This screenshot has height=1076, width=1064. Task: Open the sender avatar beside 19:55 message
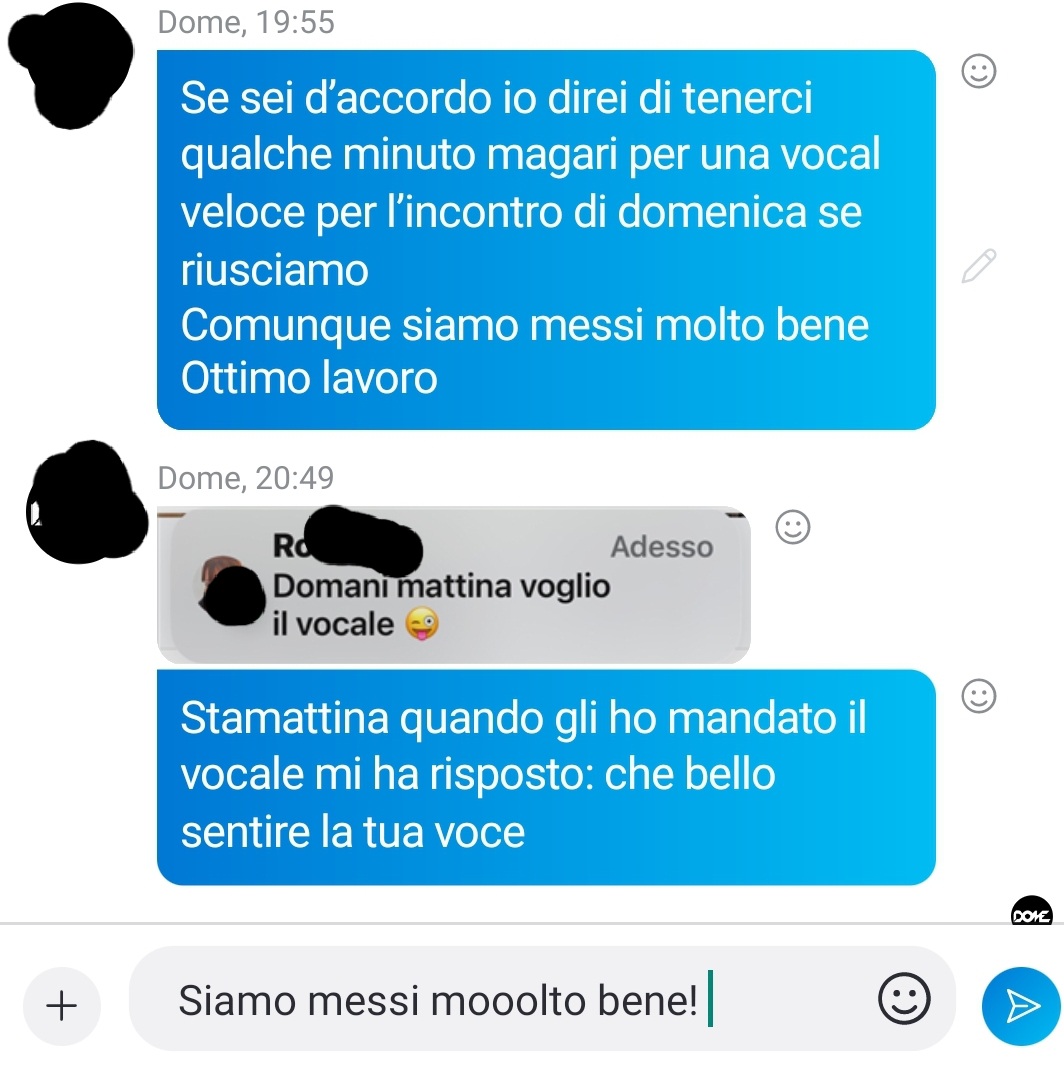click(x=70, y=65)
